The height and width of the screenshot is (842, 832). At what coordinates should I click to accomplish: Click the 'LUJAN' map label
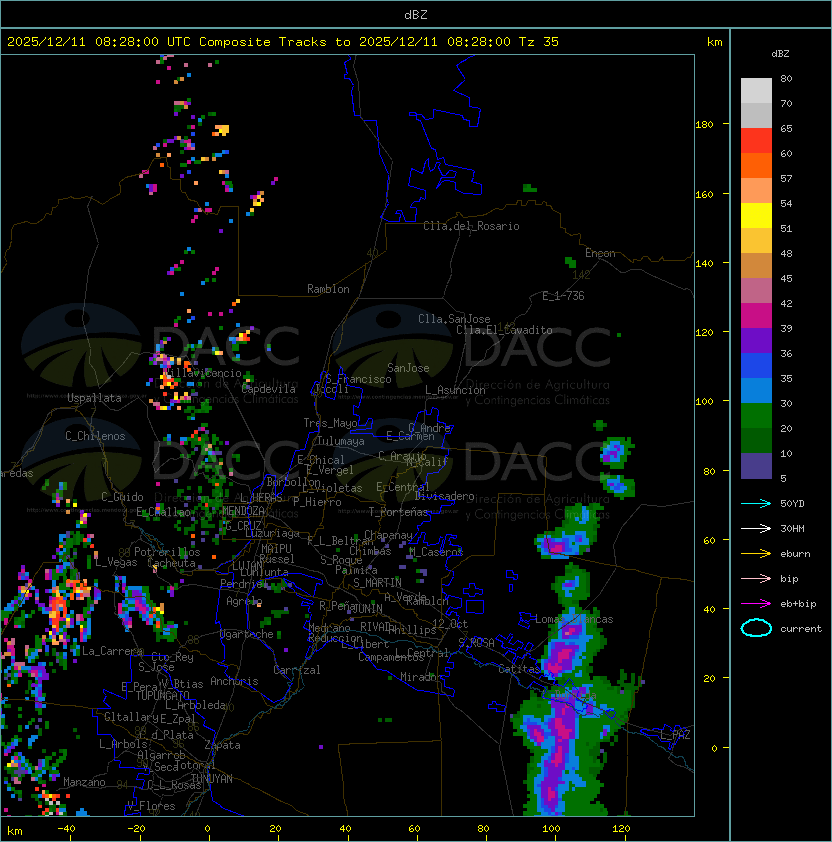tap(247, 566)
